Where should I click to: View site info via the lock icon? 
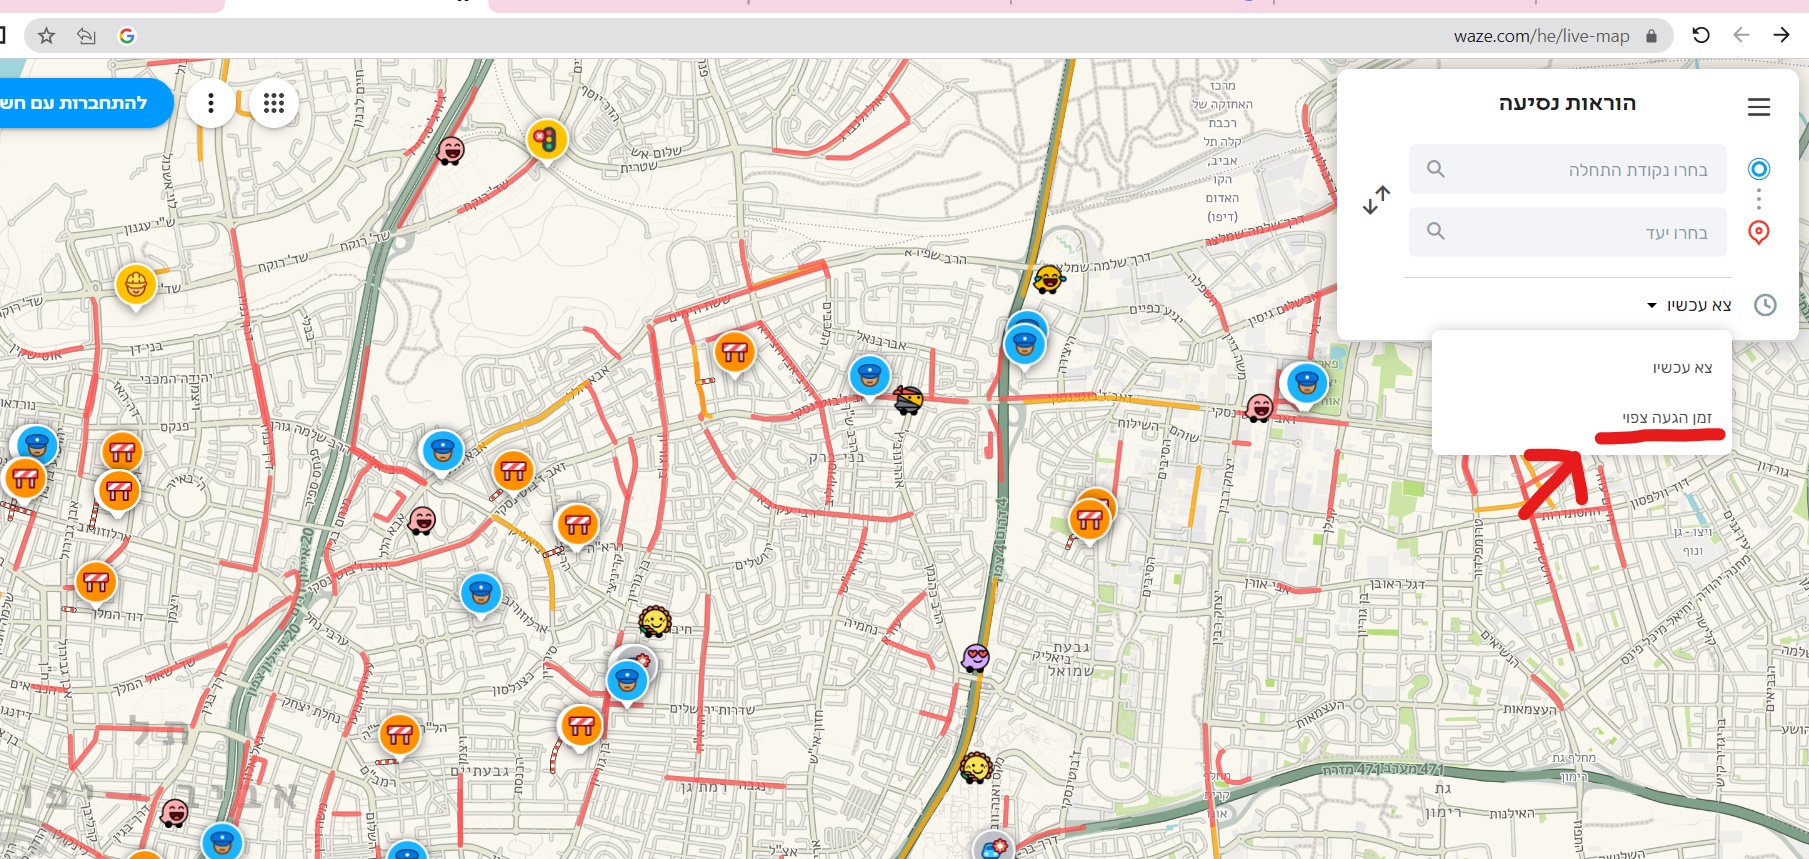1651,36
